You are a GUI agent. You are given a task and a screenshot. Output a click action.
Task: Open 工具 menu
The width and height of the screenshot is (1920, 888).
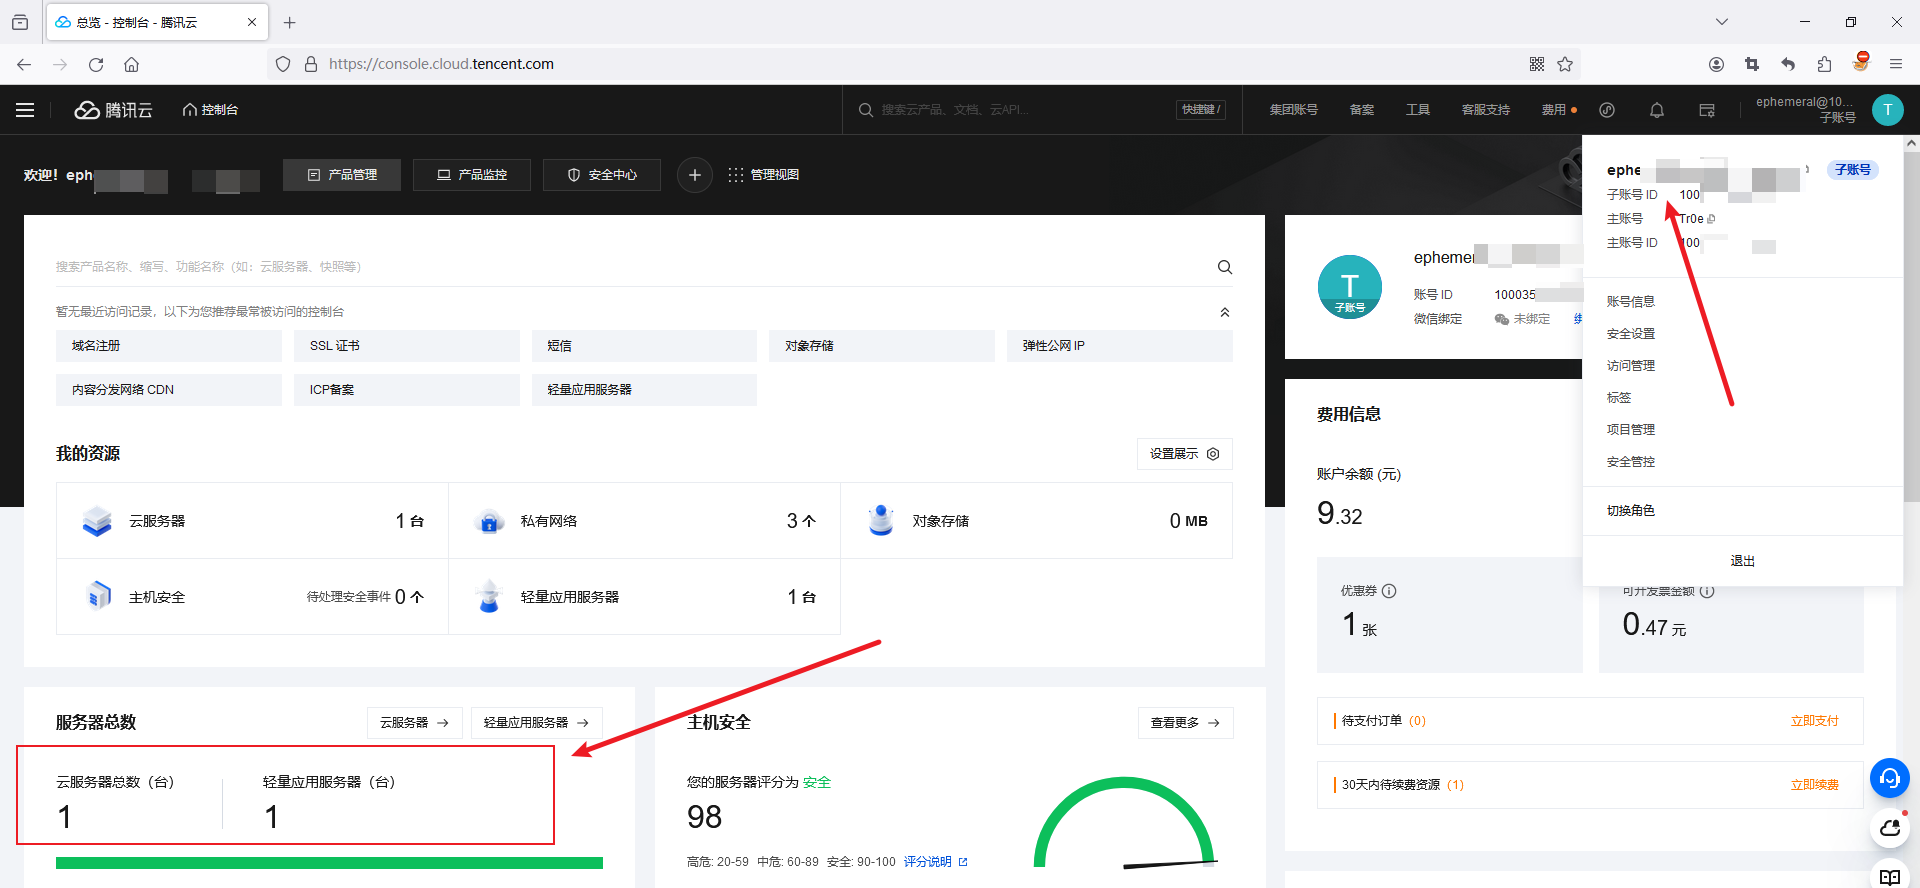(x=1417, y=110)
